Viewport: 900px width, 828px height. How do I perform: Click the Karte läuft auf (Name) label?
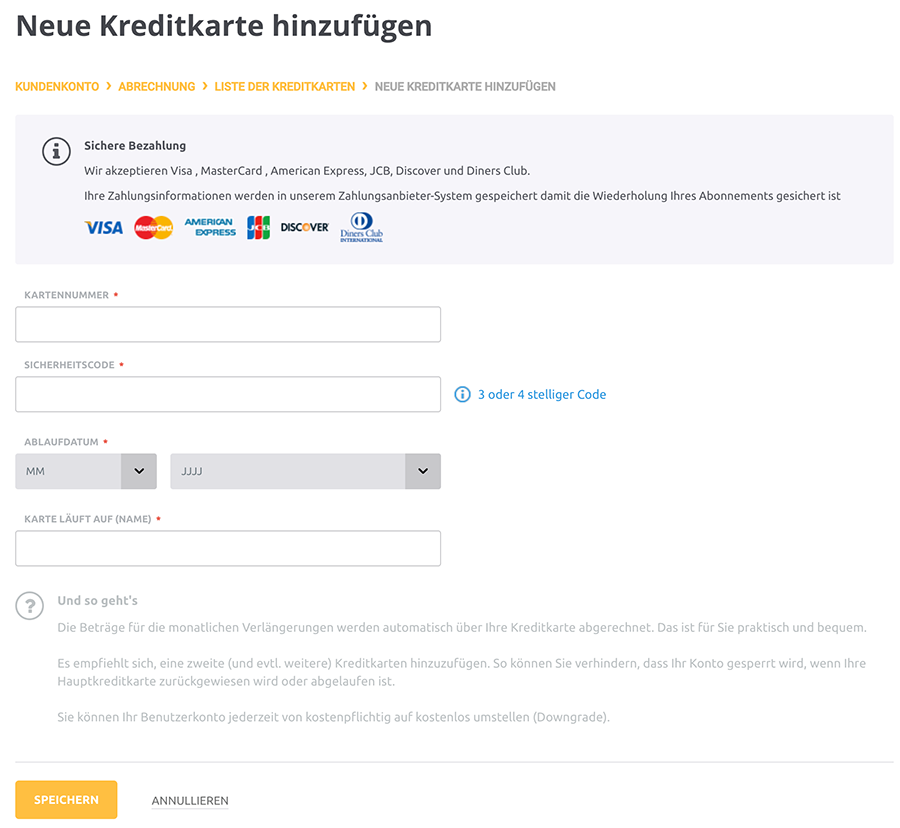pos(88,519)
